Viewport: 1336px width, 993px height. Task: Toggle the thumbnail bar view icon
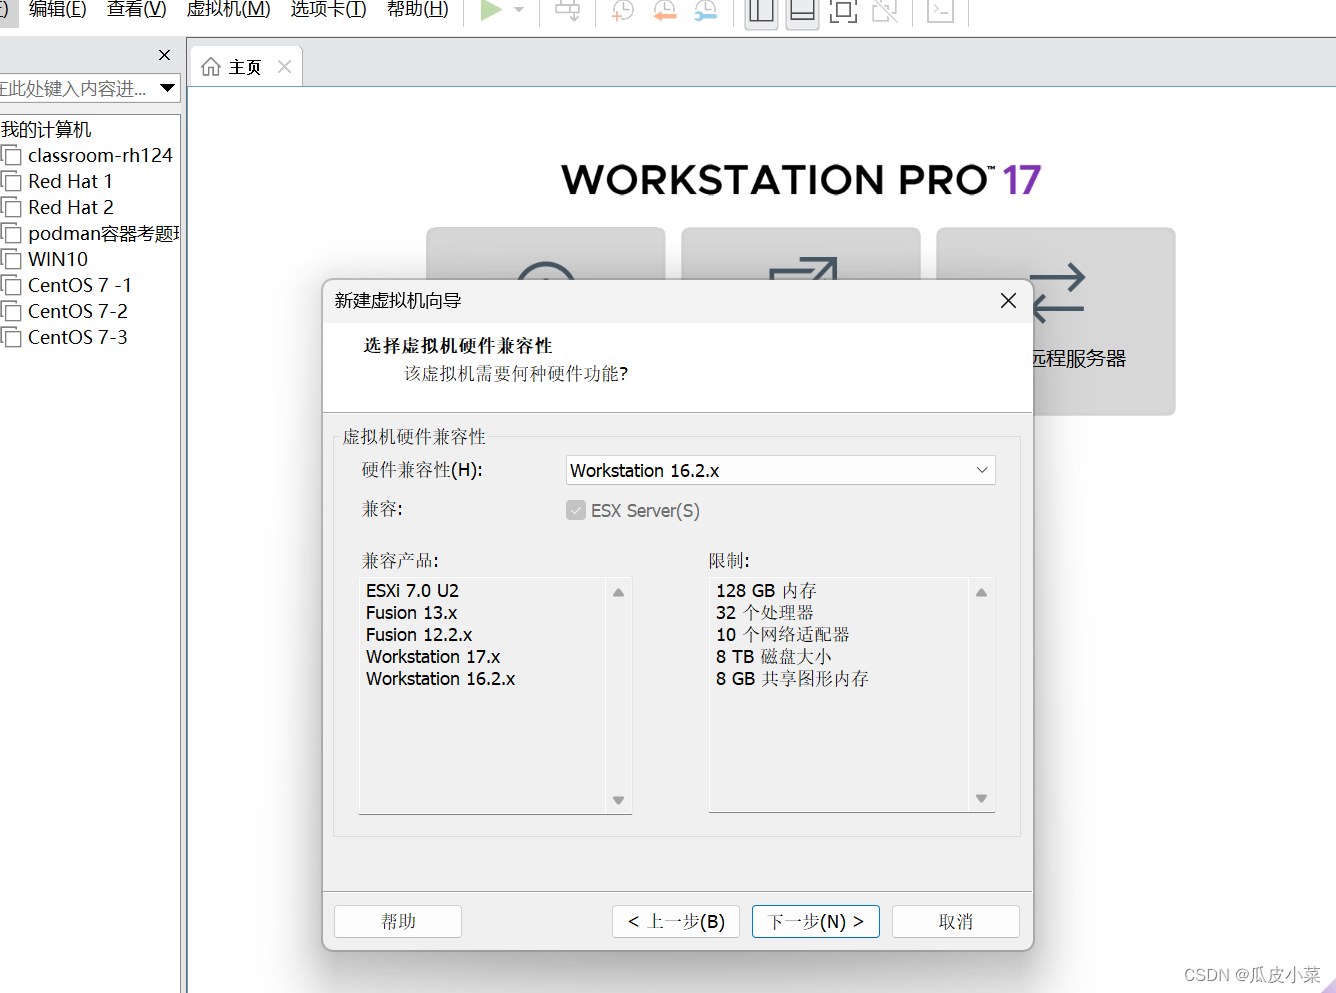pyautogui.click(x=802, y=11)
